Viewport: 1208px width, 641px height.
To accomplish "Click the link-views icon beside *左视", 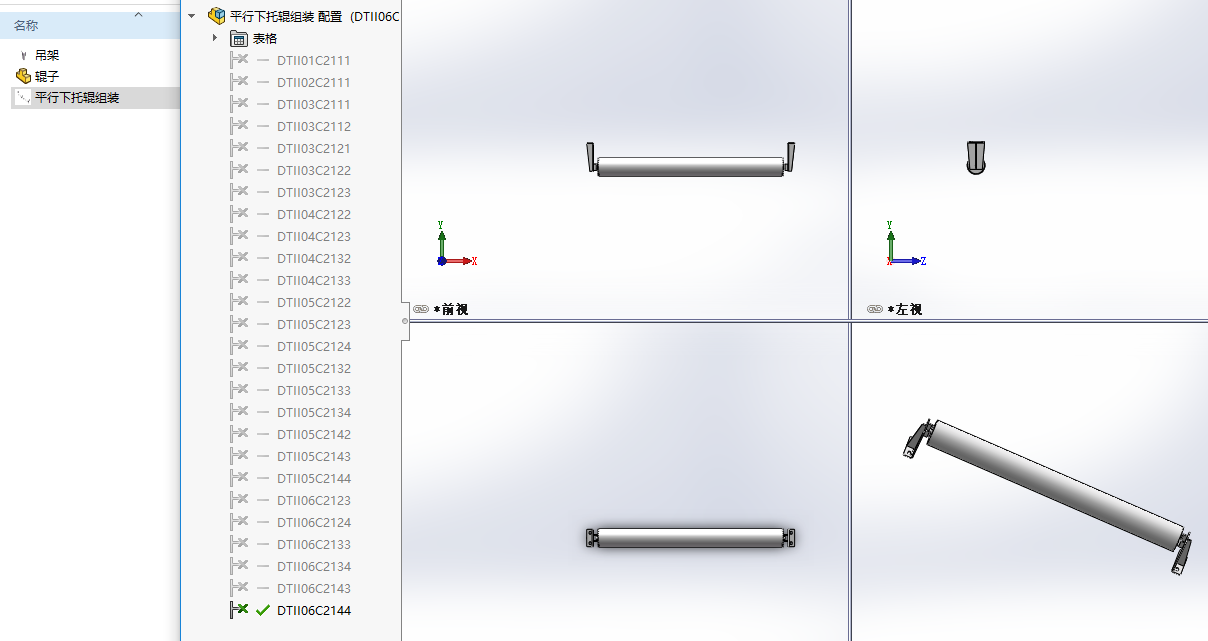I will tap(874, 310).
